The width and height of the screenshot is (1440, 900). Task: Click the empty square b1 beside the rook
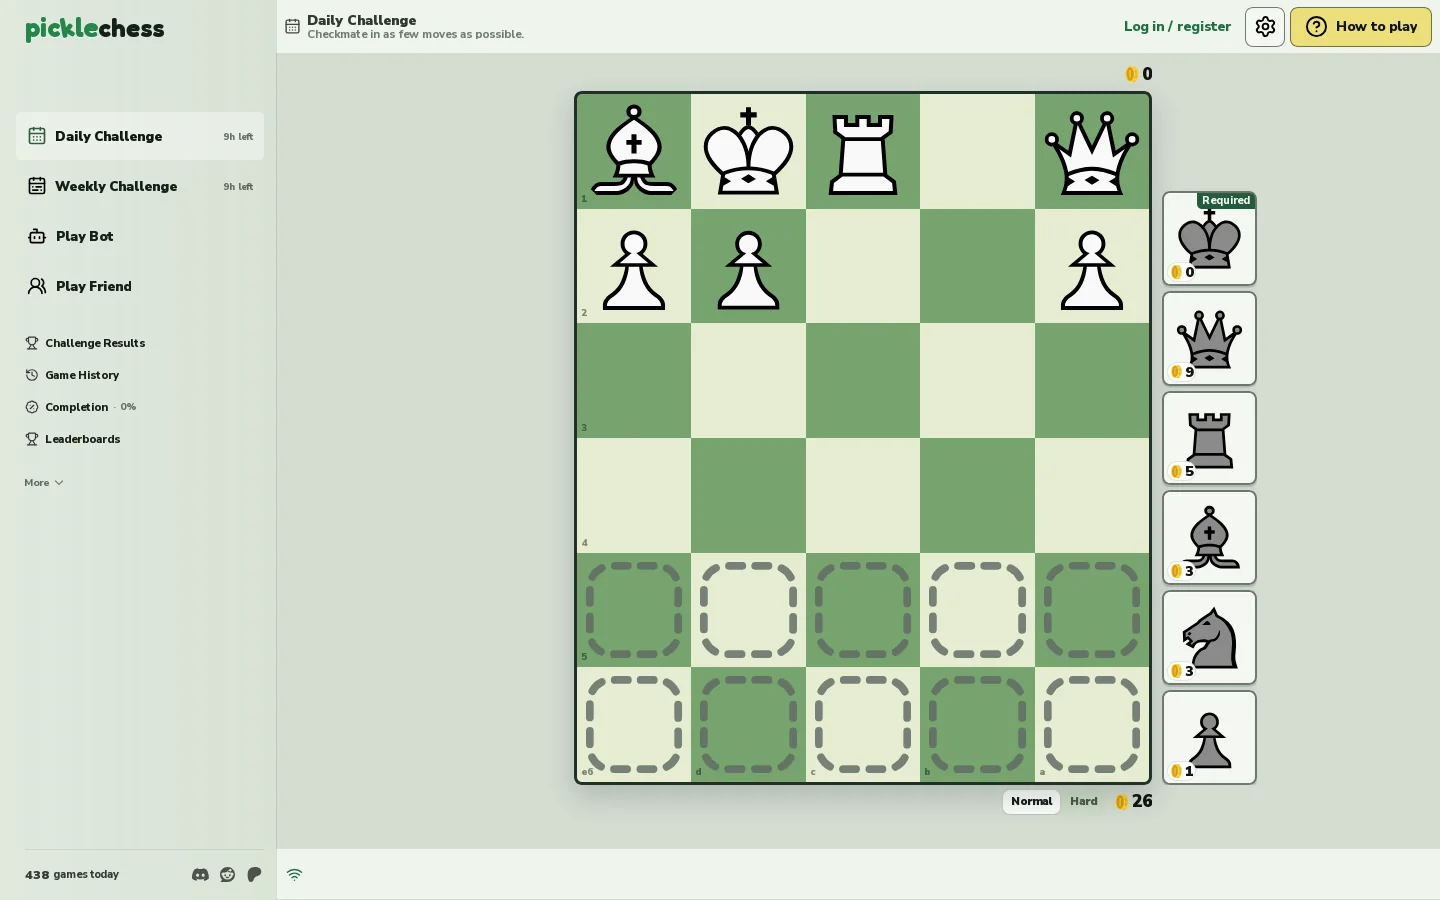[977, 152]
